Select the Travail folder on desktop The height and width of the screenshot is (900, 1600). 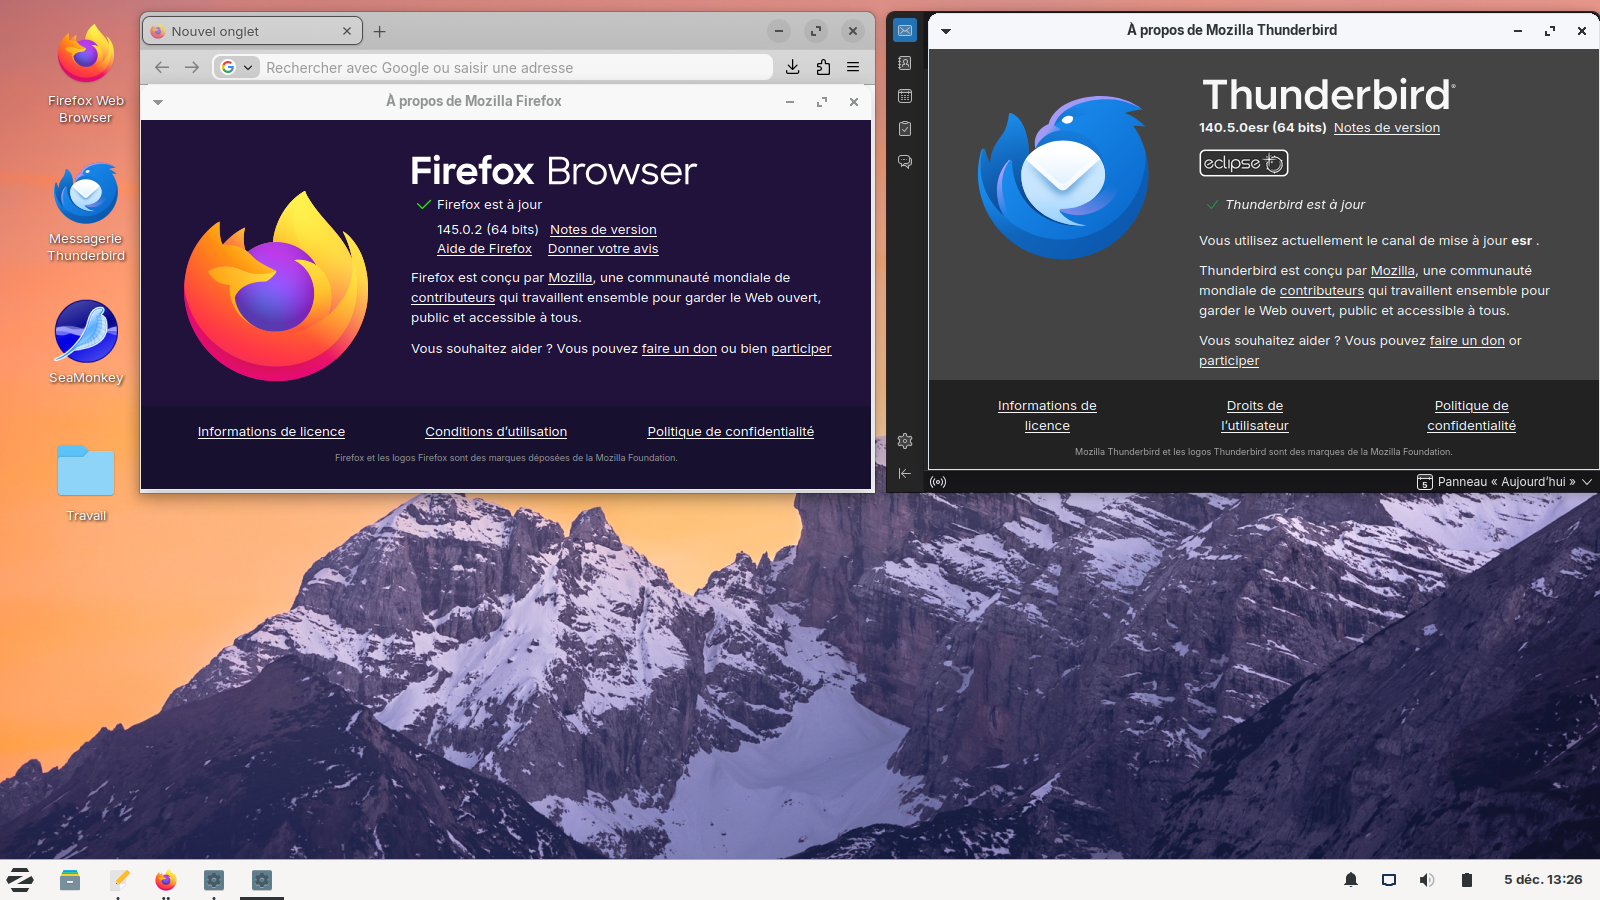[86, 483]
